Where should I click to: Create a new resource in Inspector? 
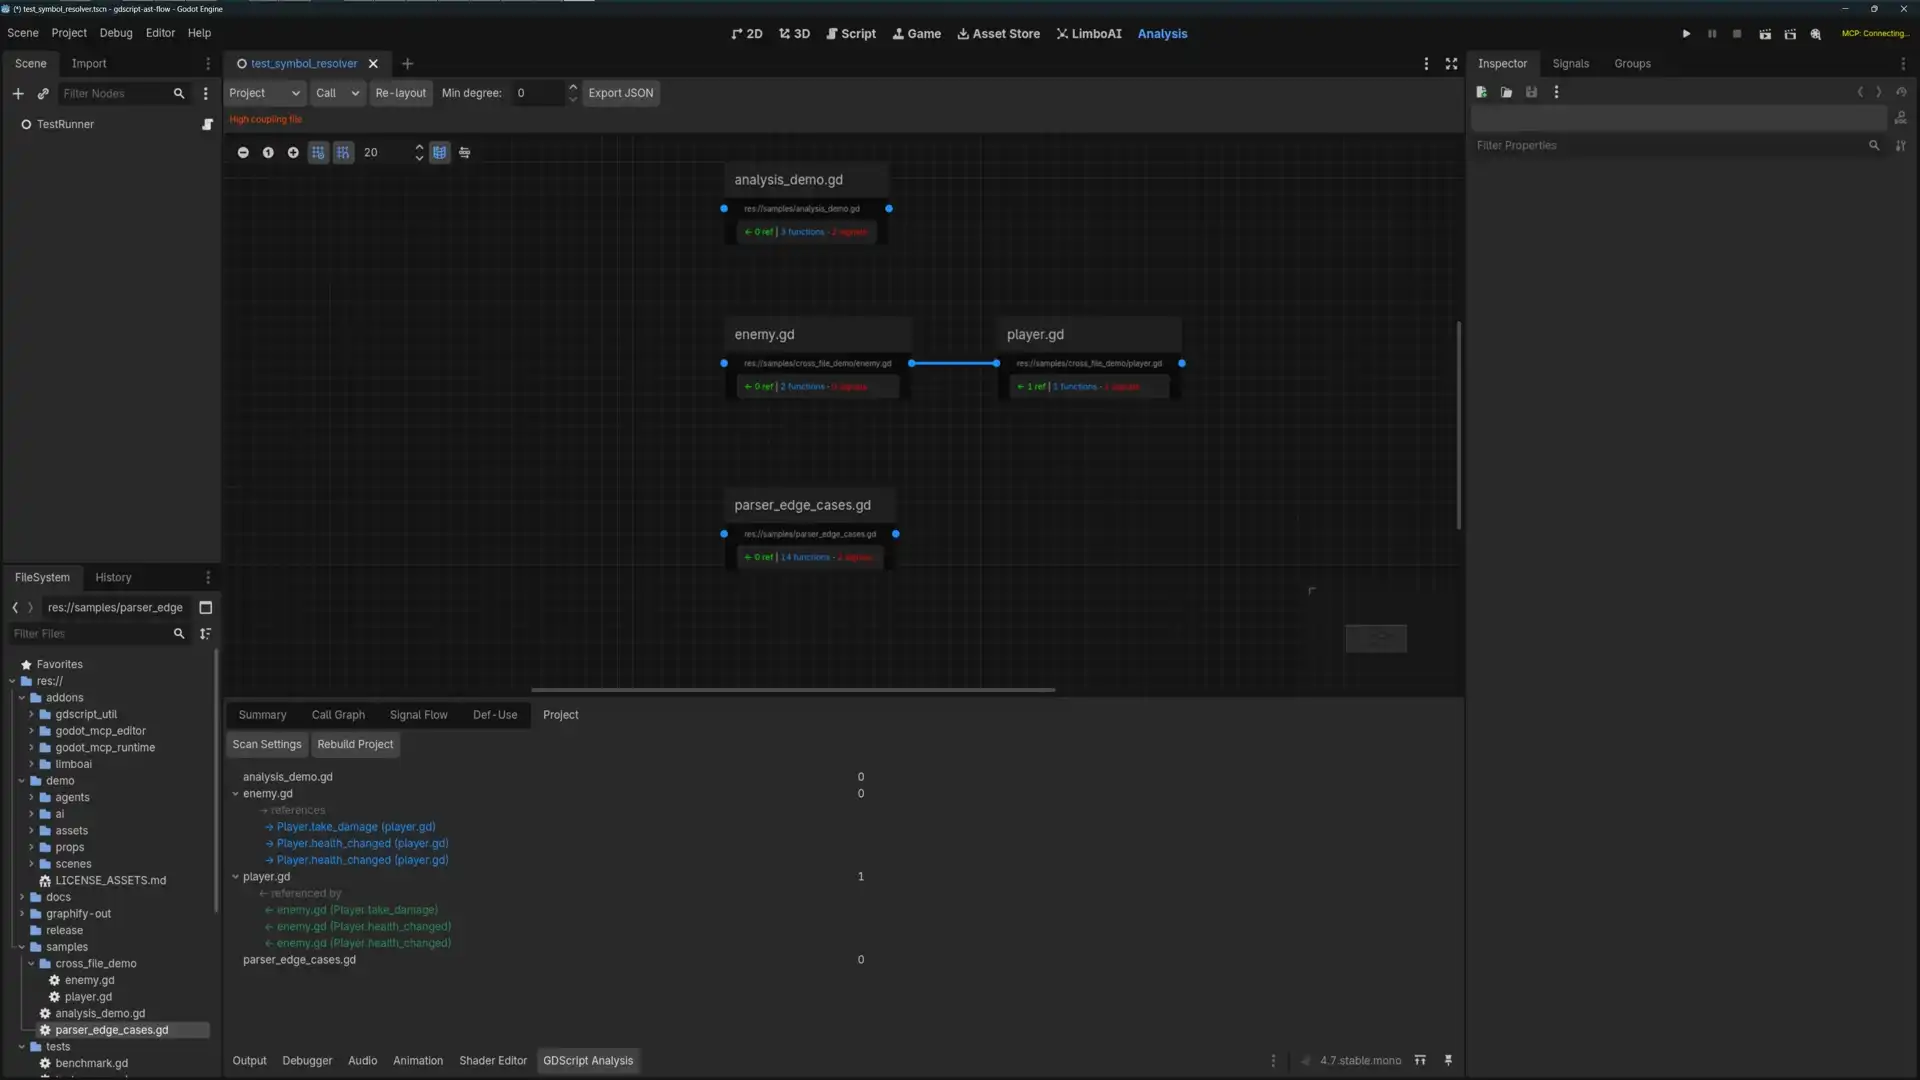(1482, 92)
